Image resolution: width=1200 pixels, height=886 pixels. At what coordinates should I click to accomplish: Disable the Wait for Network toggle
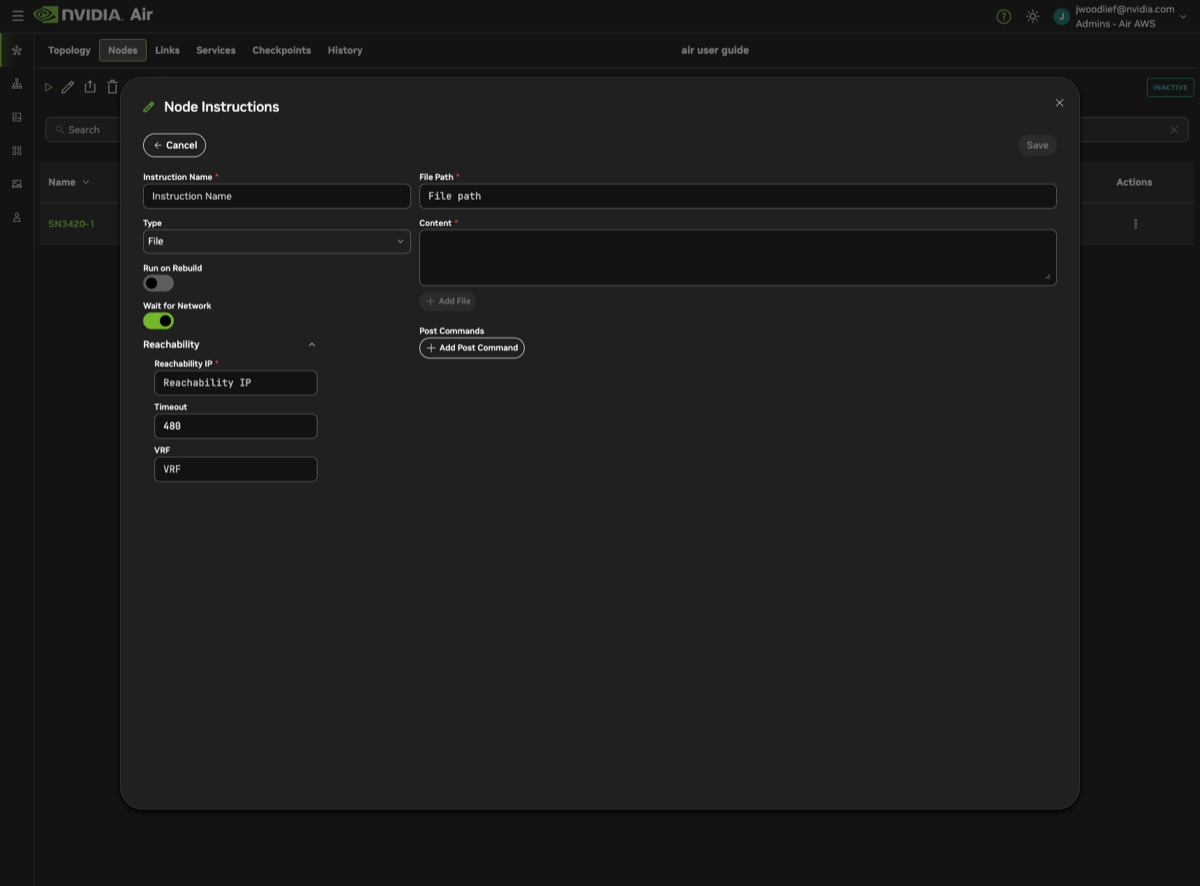pos(158,320)
